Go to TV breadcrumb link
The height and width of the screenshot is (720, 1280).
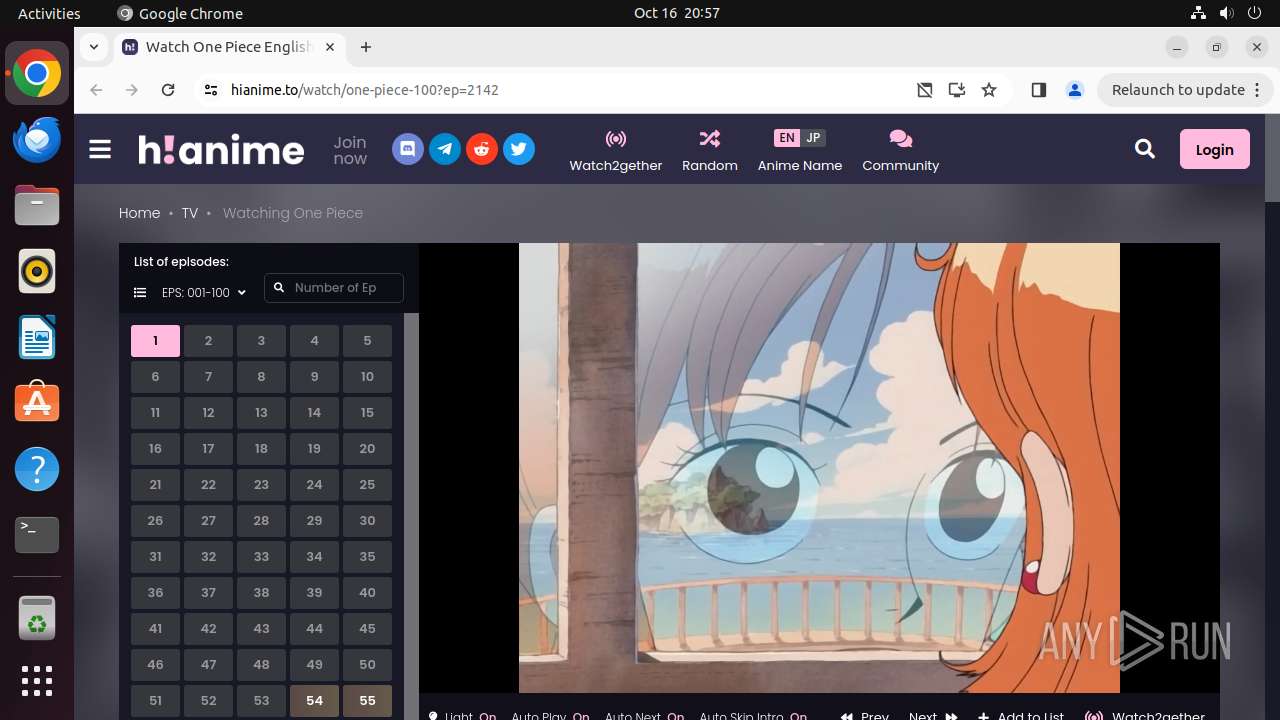[x=190, y=213]
